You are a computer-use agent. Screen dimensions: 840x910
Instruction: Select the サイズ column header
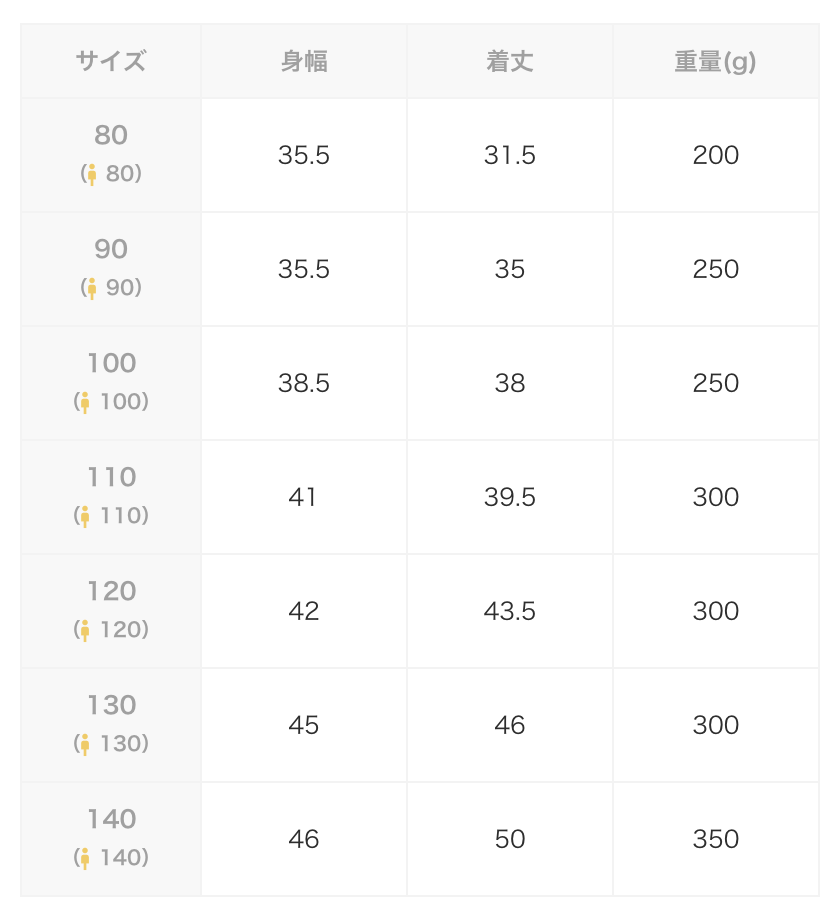coord(111,61)
